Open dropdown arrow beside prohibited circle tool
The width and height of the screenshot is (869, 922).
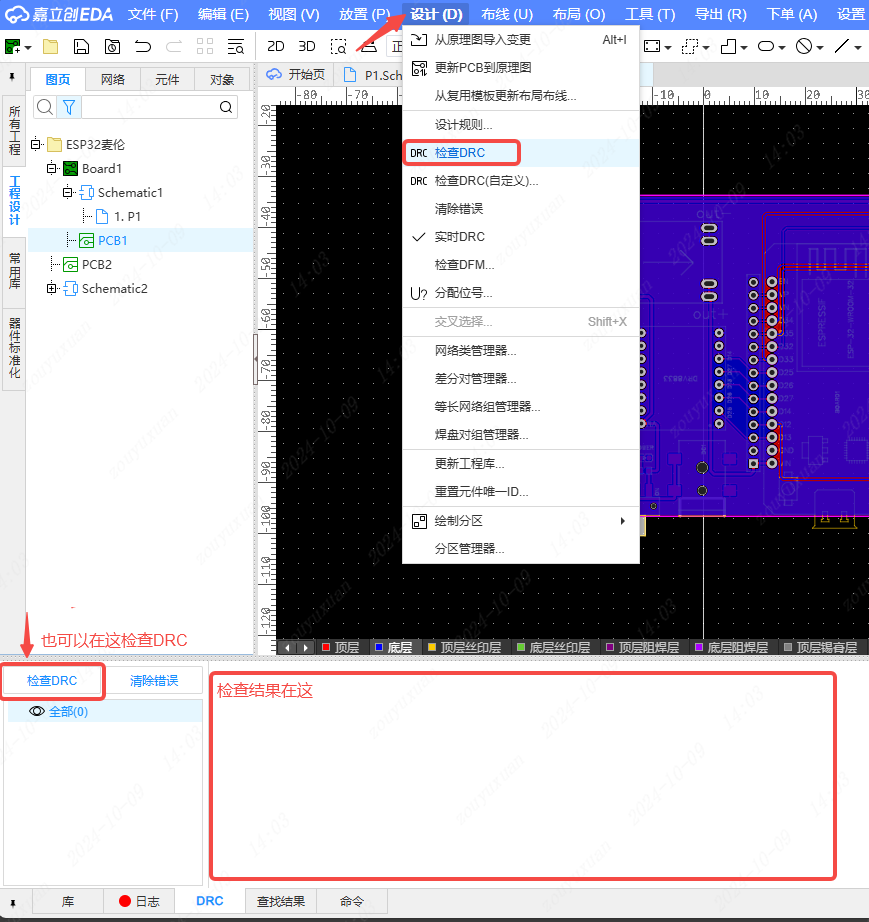coord(820,47)
